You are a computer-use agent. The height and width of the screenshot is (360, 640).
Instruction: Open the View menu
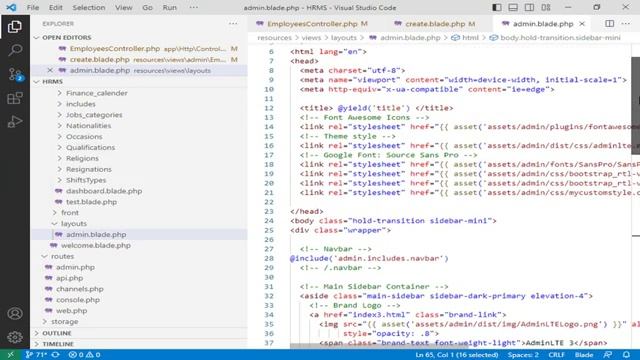coord(123,7)
